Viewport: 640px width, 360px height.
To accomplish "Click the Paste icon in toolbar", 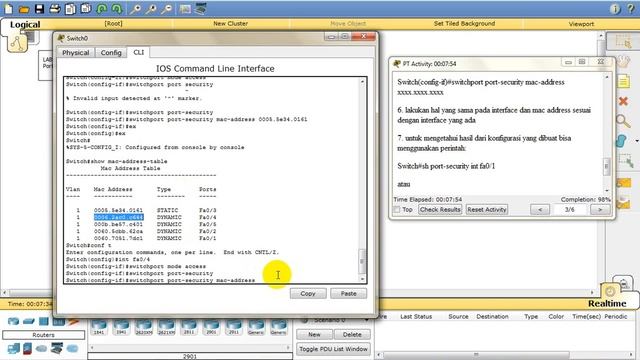I will (x=86, y=9).
